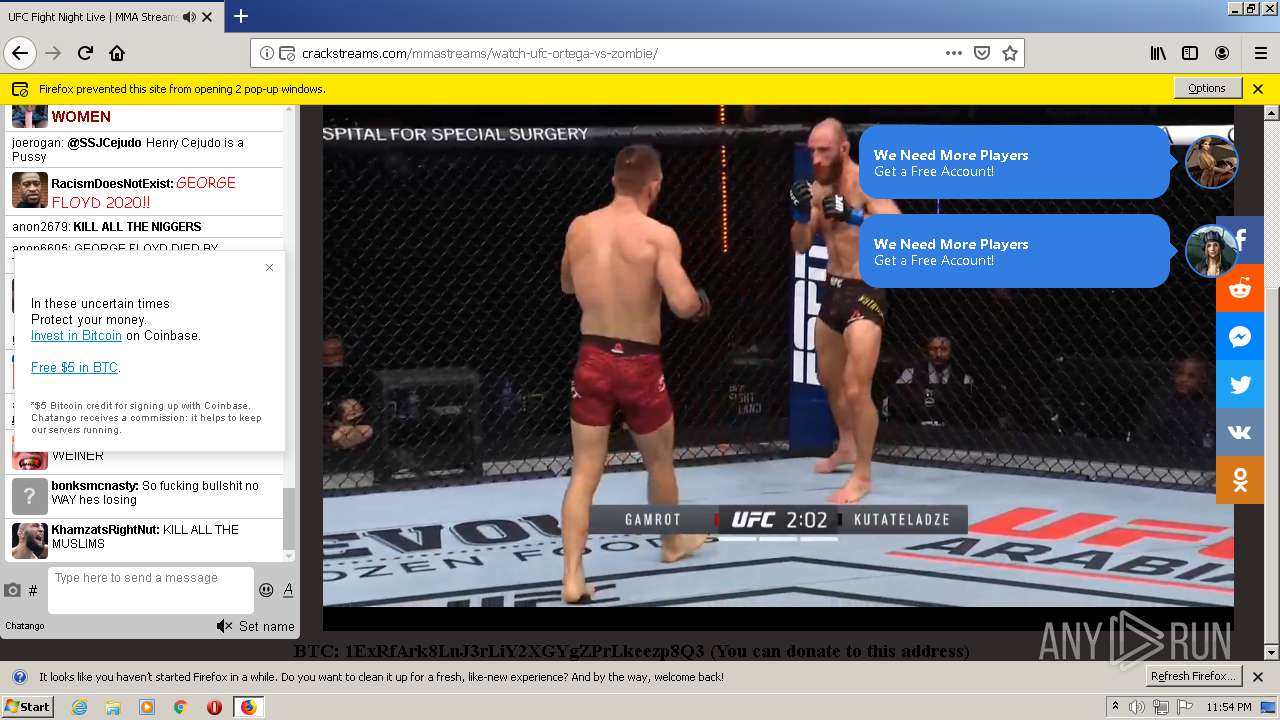Launch Google Chrome from the taskbar
Image resolution: width=1280 pixels, height=720 pixels.
(180, 707)
